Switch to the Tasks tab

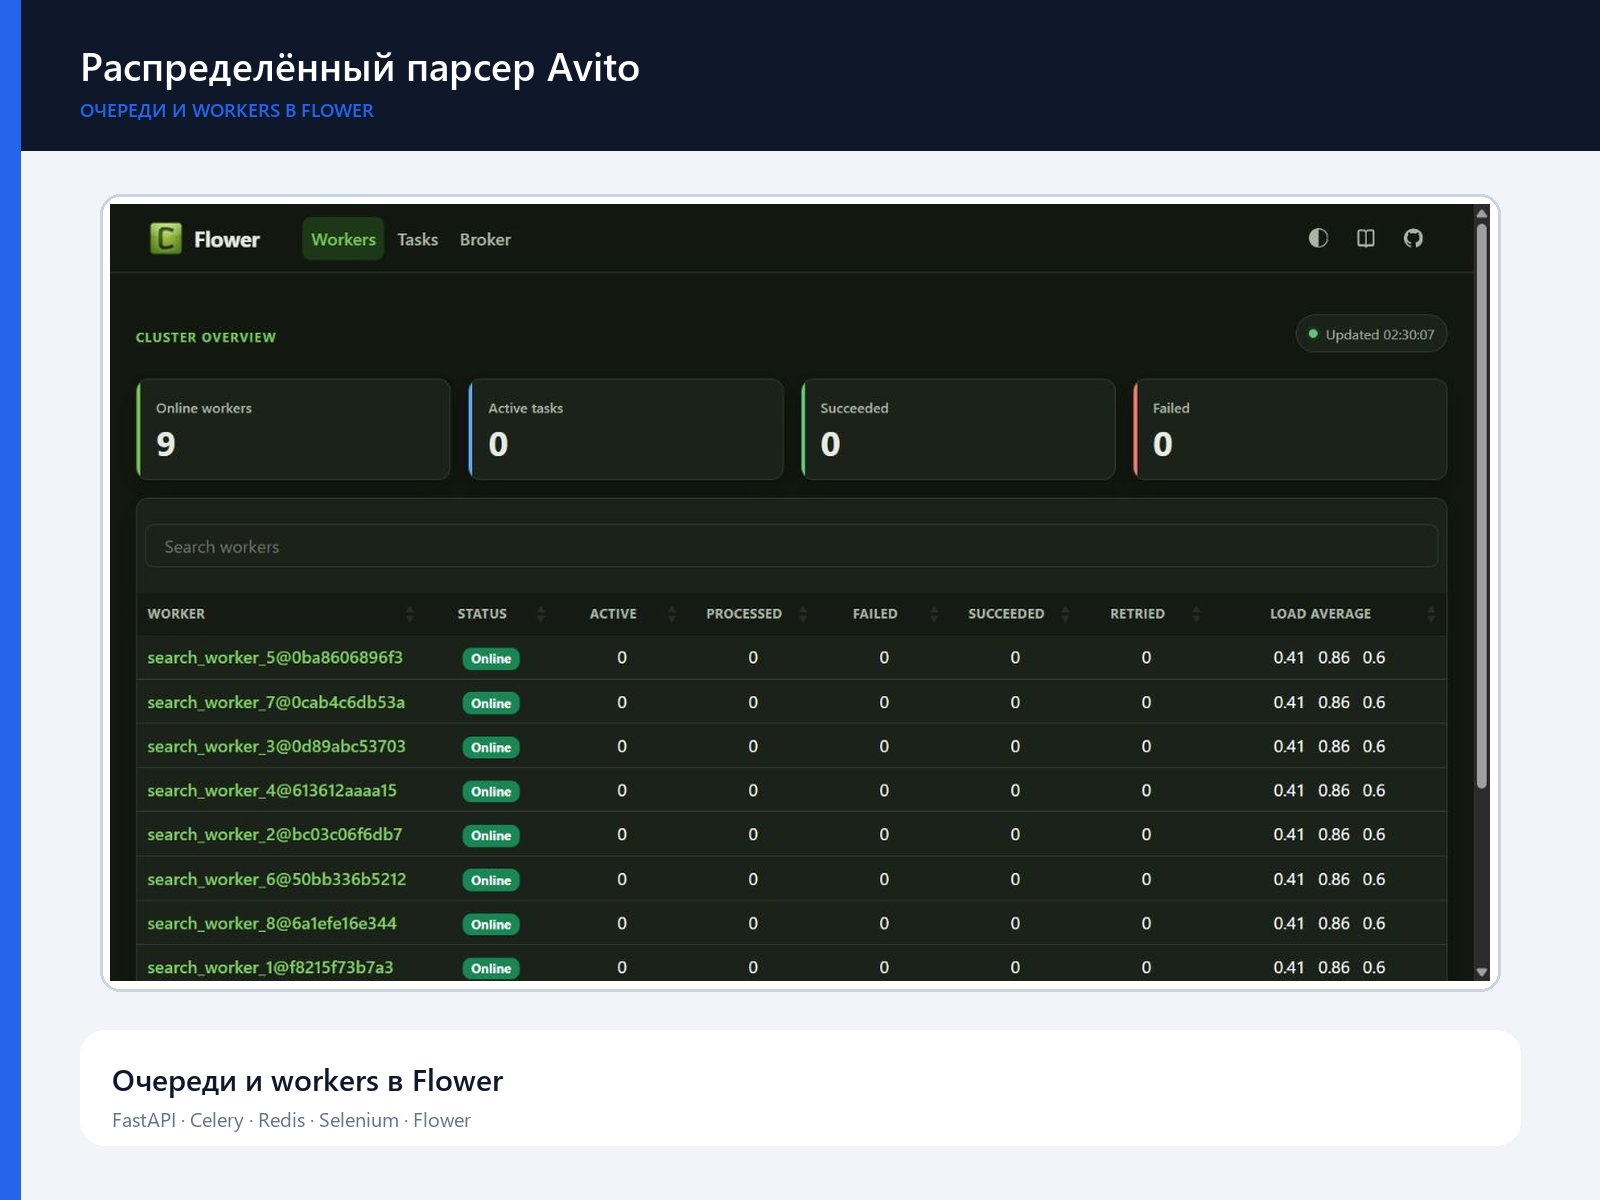[x=418, y=240]
